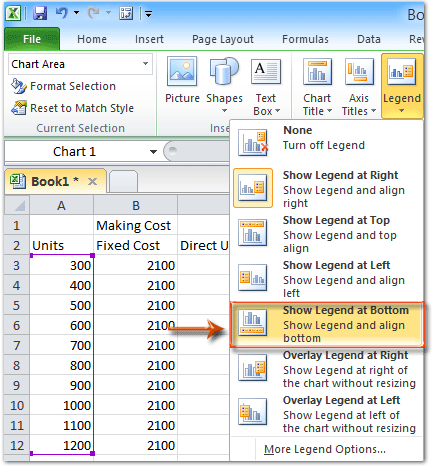Open the File tab
The height and width of the screenshot is (470, 433).
(x=32, y=39)
